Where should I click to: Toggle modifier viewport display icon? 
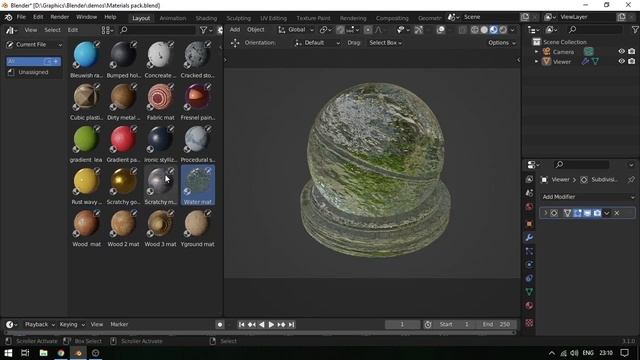pos(587,213)
